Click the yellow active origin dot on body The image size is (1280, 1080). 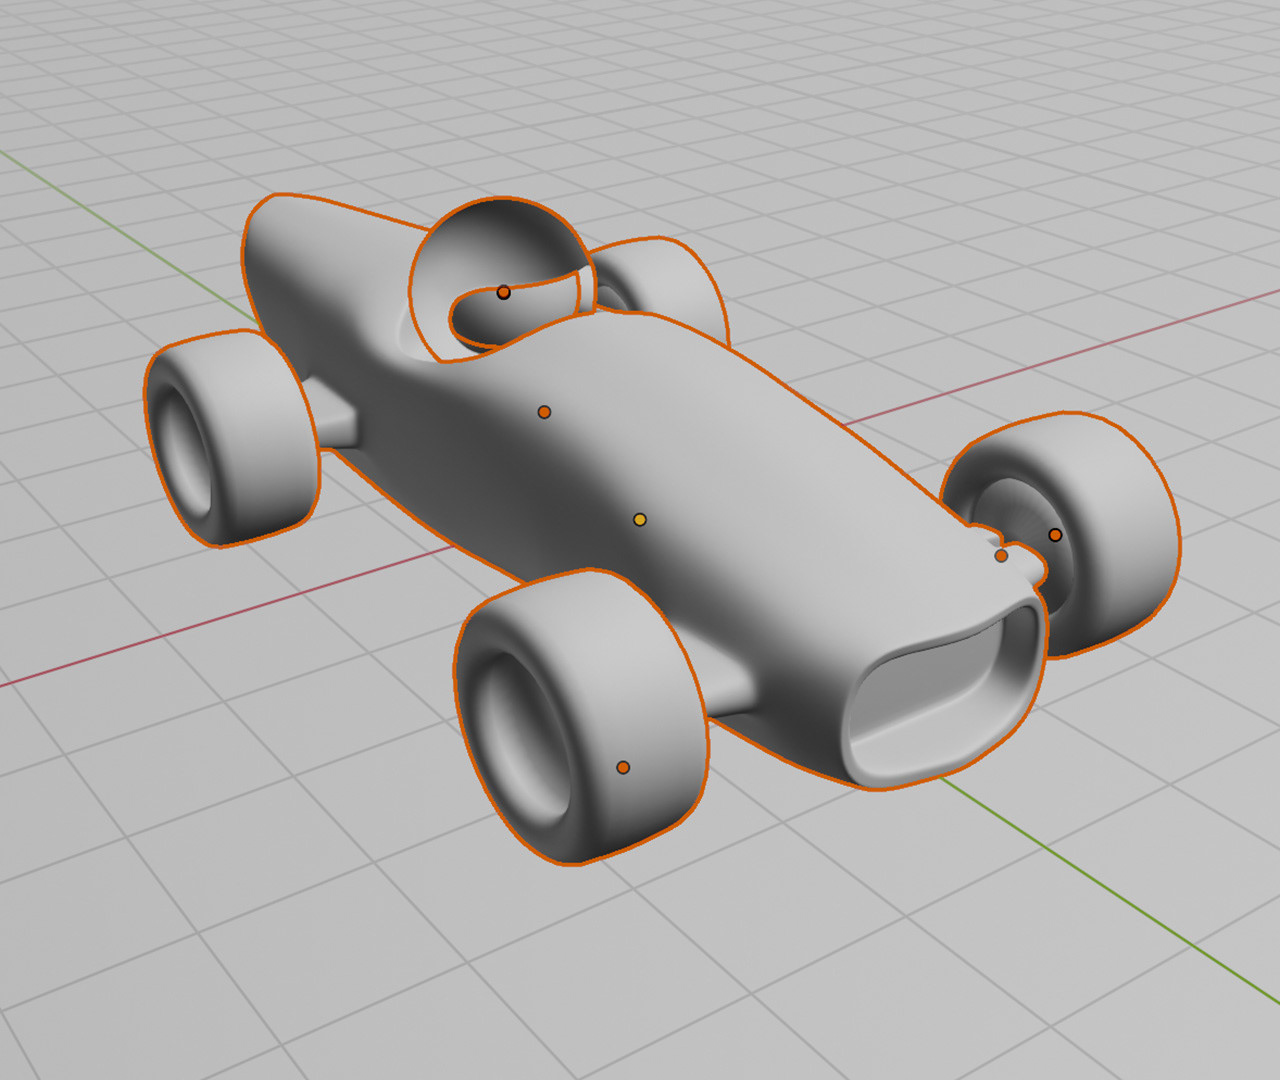point(640,520)
